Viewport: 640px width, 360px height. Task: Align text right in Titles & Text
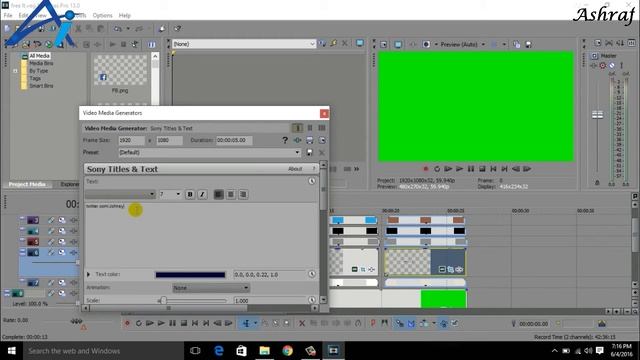click(243, 195)
